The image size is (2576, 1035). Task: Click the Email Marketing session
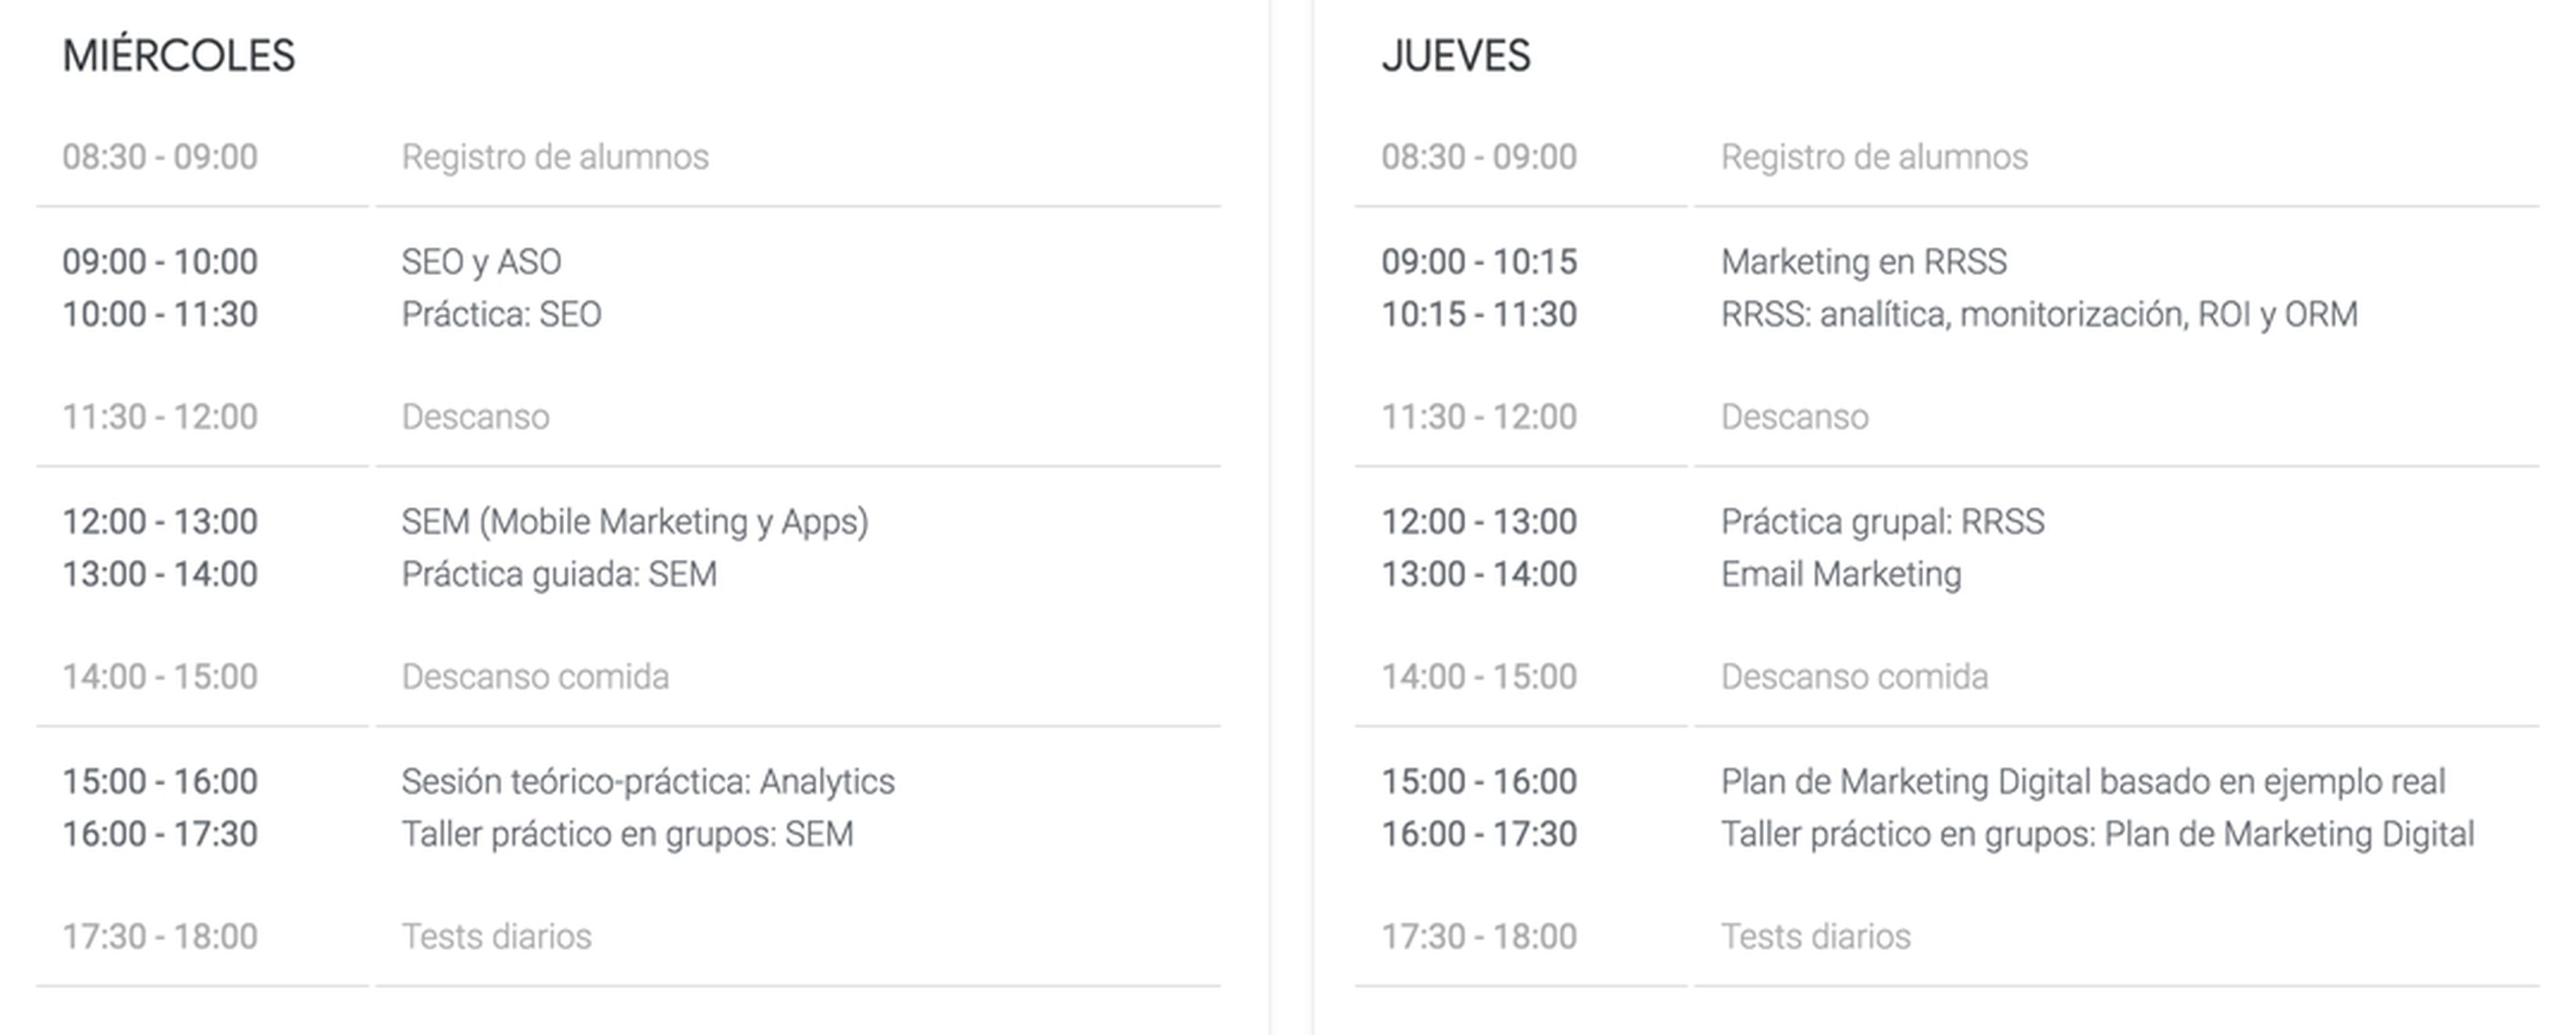[1840, 575]
